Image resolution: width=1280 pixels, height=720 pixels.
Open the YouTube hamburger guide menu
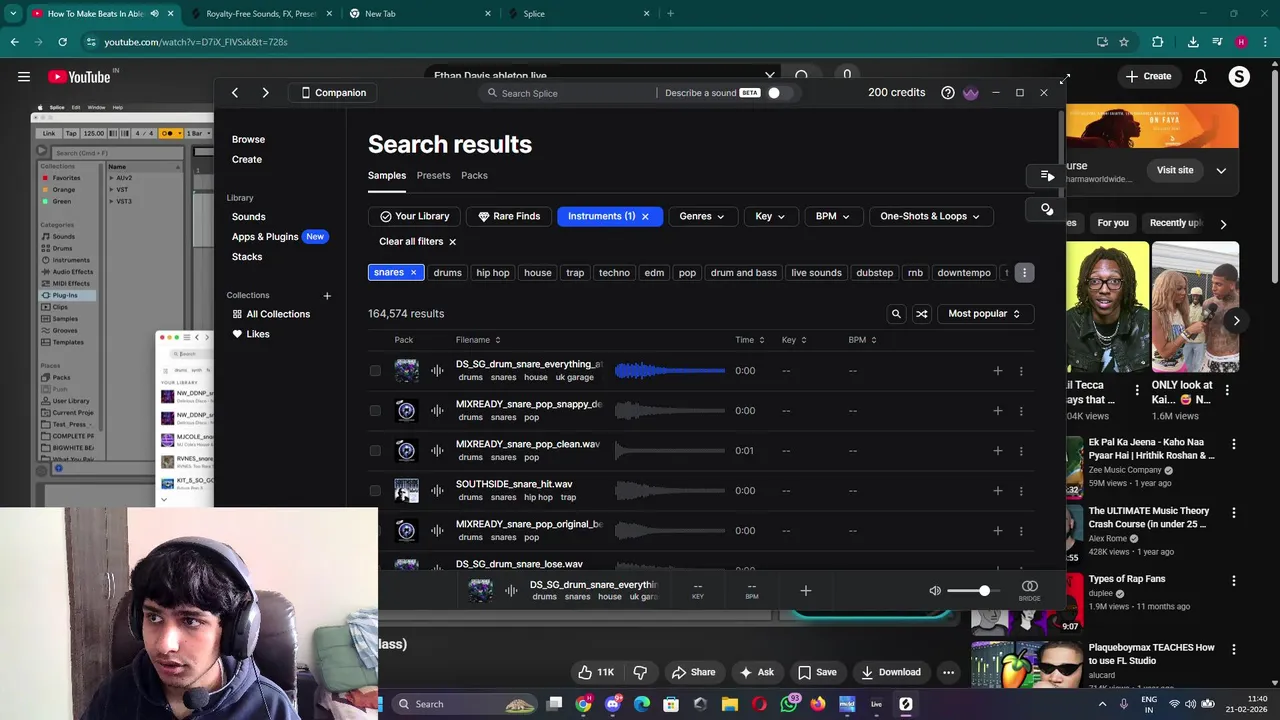click(x=23, y=76)
